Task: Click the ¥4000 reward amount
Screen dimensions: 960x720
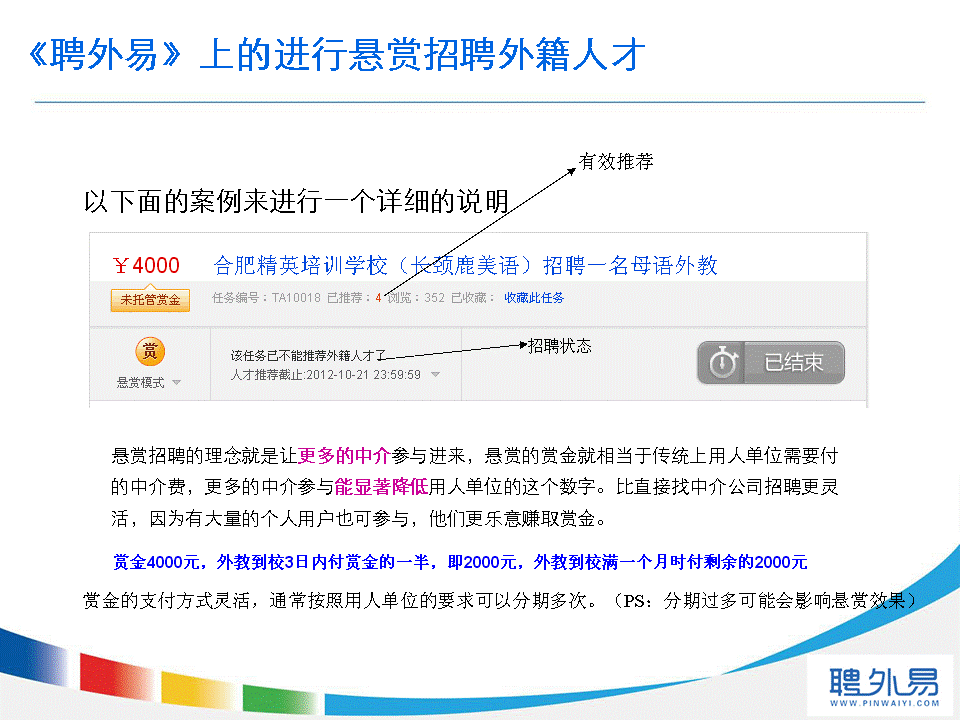Action: point(146,266)
